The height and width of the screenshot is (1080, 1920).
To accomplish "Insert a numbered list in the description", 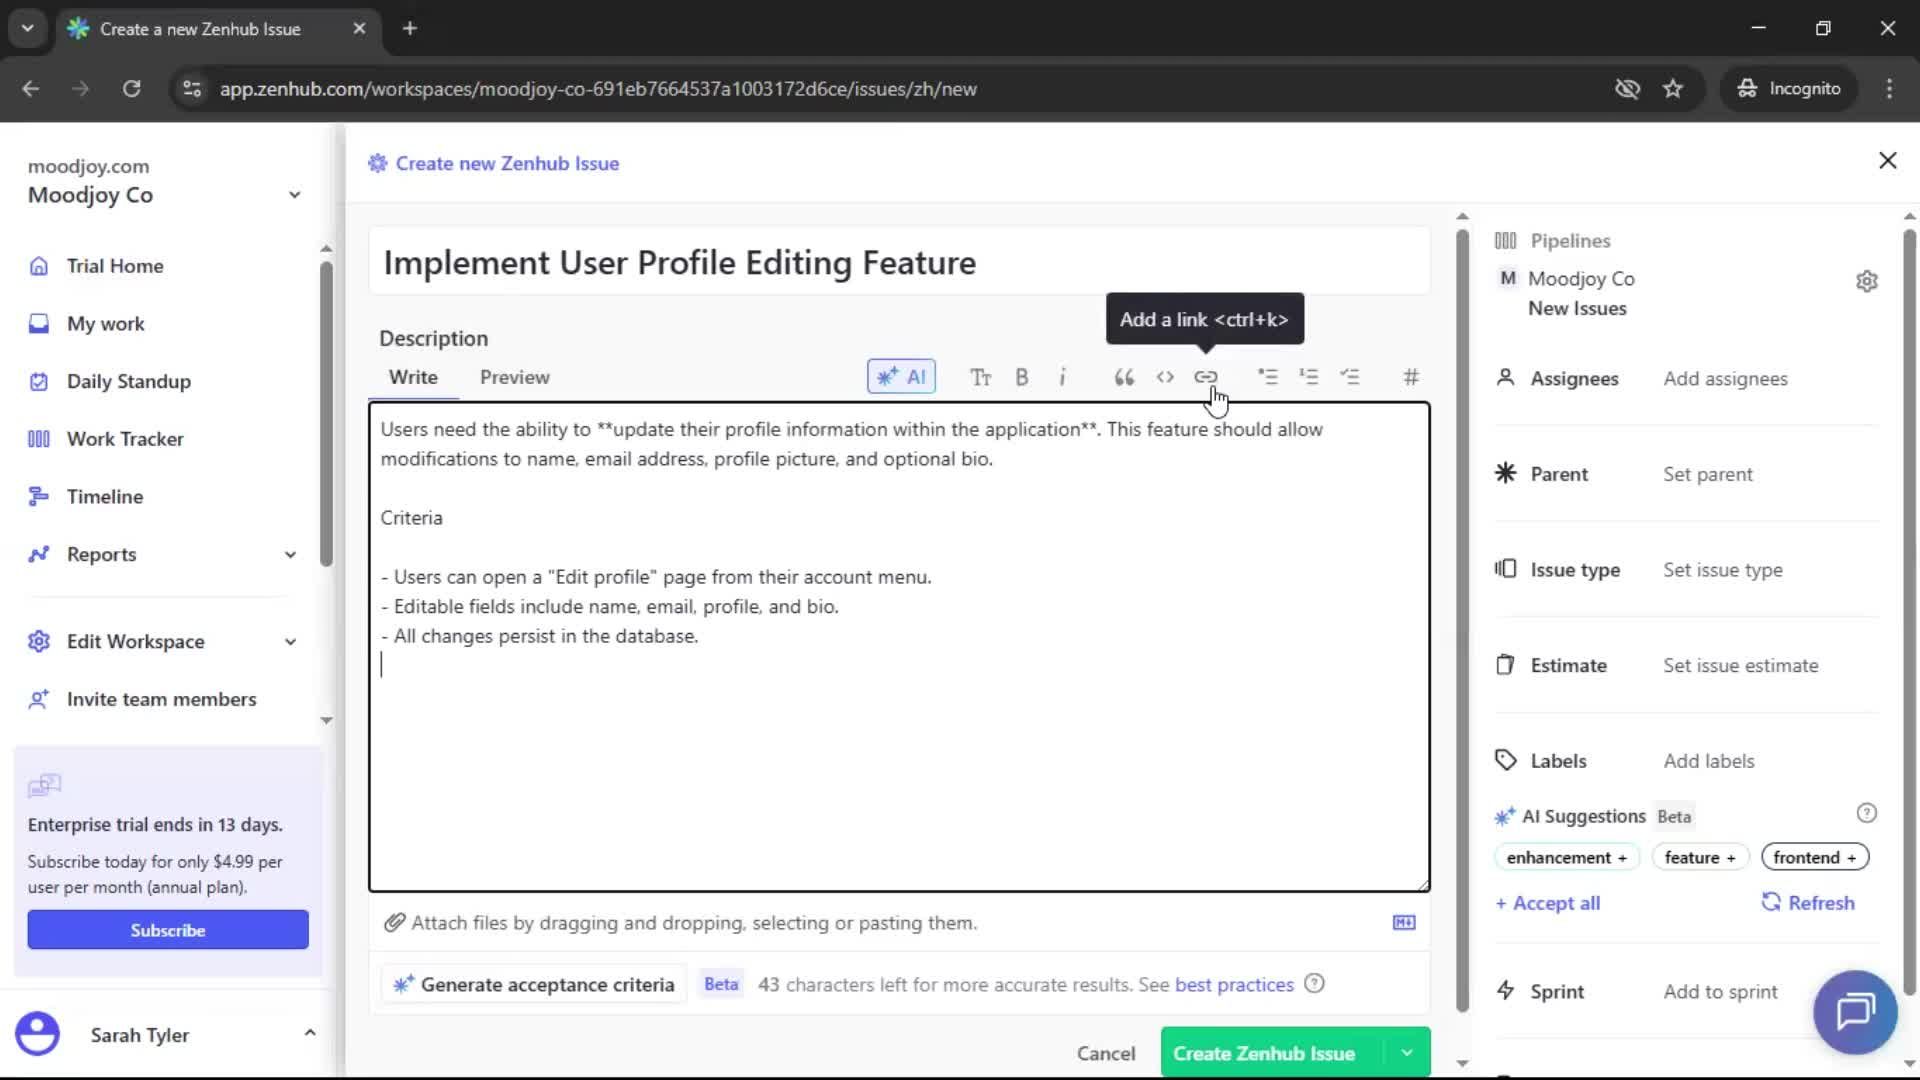I will 1310,377.
